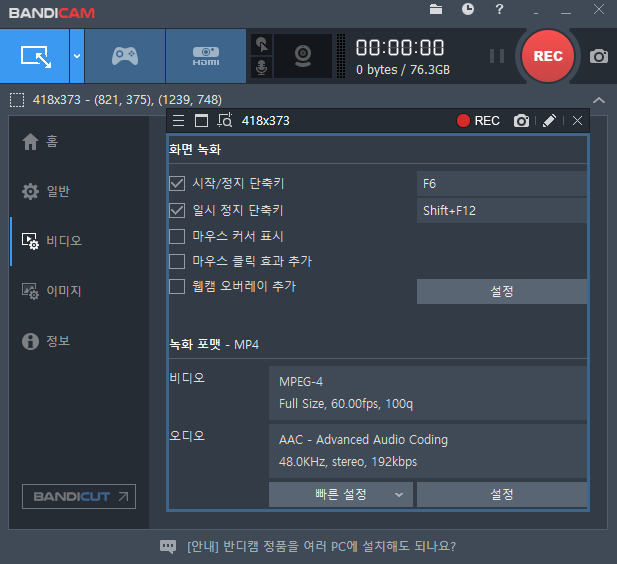Uncheck 일시 정지 단축키 checkbox
This screenshot has height=564, width=617.
coord(177,211)
